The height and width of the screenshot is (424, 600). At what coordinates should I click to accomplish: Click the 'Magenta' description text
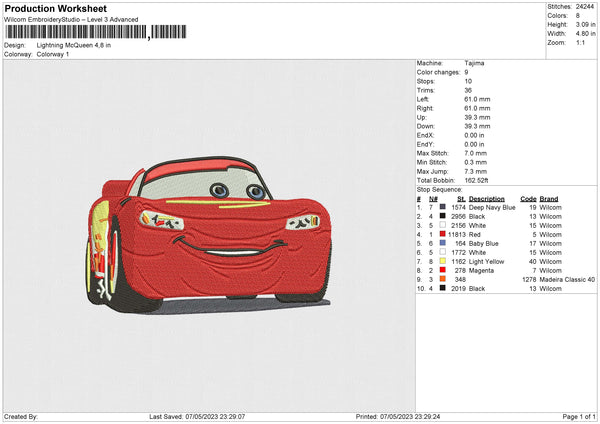[481, 271]
